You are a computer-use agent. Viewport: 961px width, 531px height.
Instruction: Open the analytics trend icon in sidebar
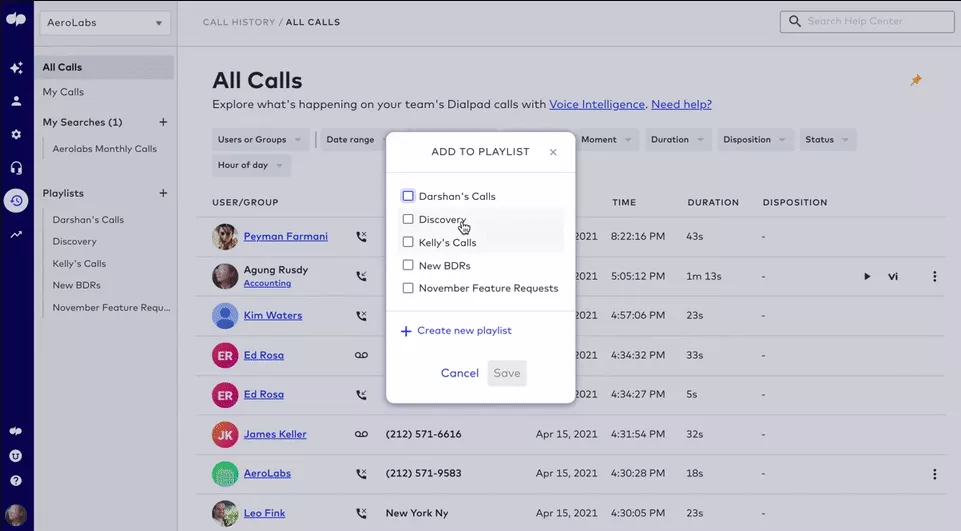click(16, 235)
